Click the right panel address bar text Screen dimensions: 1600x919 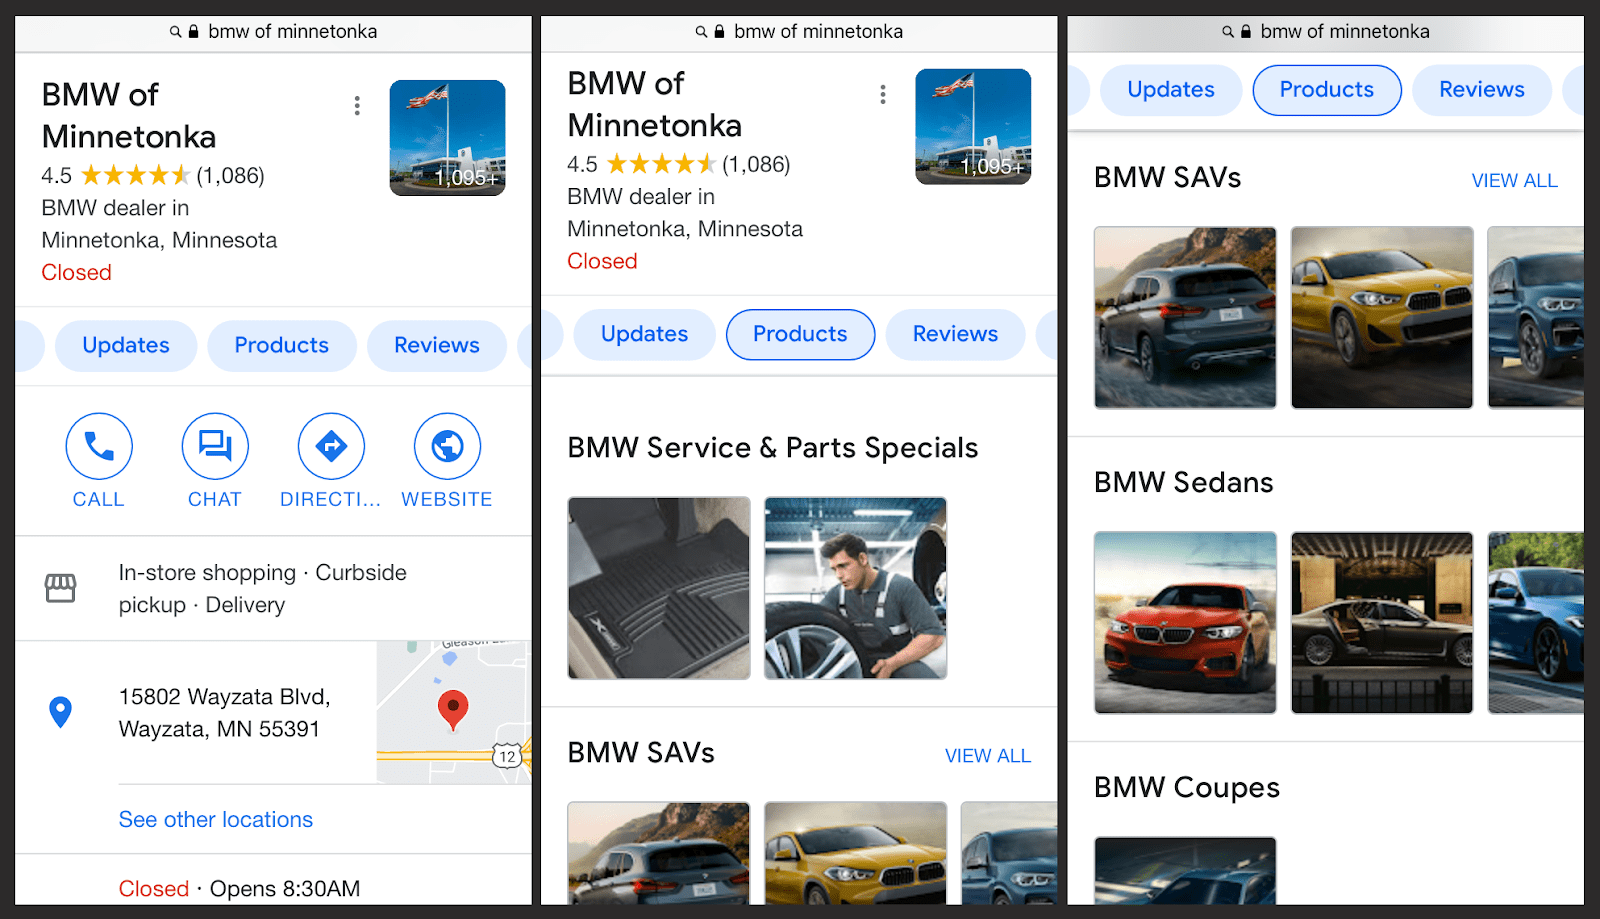point(1345,32)
